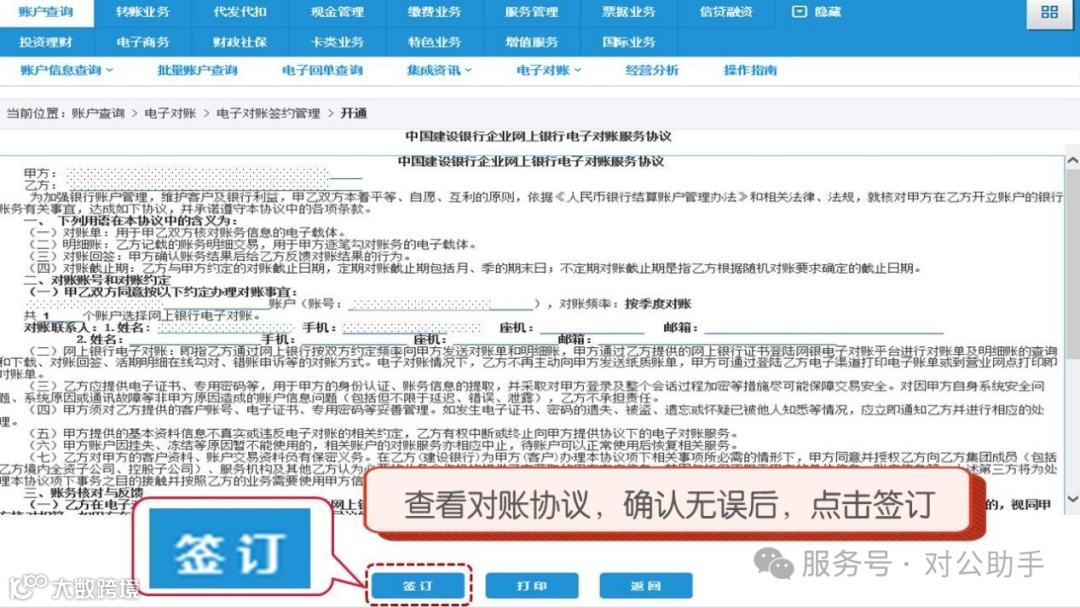This screenshot has height=608, width=1080.
Task: Click the 手机 field of contact 1
Action: pos(412,328)
